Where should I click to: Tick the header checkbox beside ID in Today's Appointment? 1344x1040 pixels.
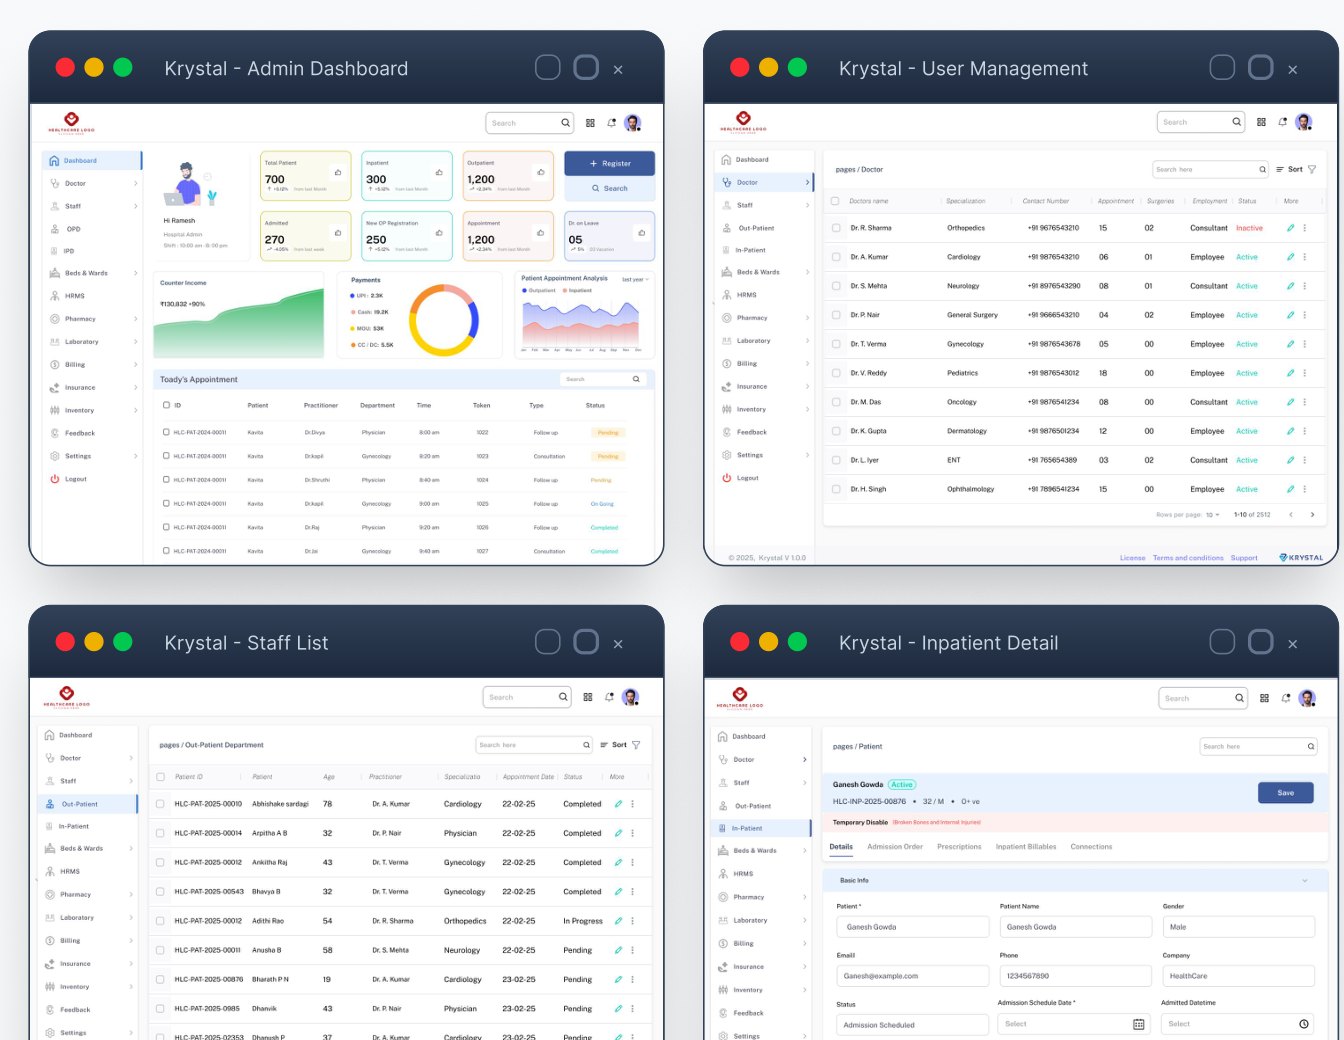(x=166, y=405)
